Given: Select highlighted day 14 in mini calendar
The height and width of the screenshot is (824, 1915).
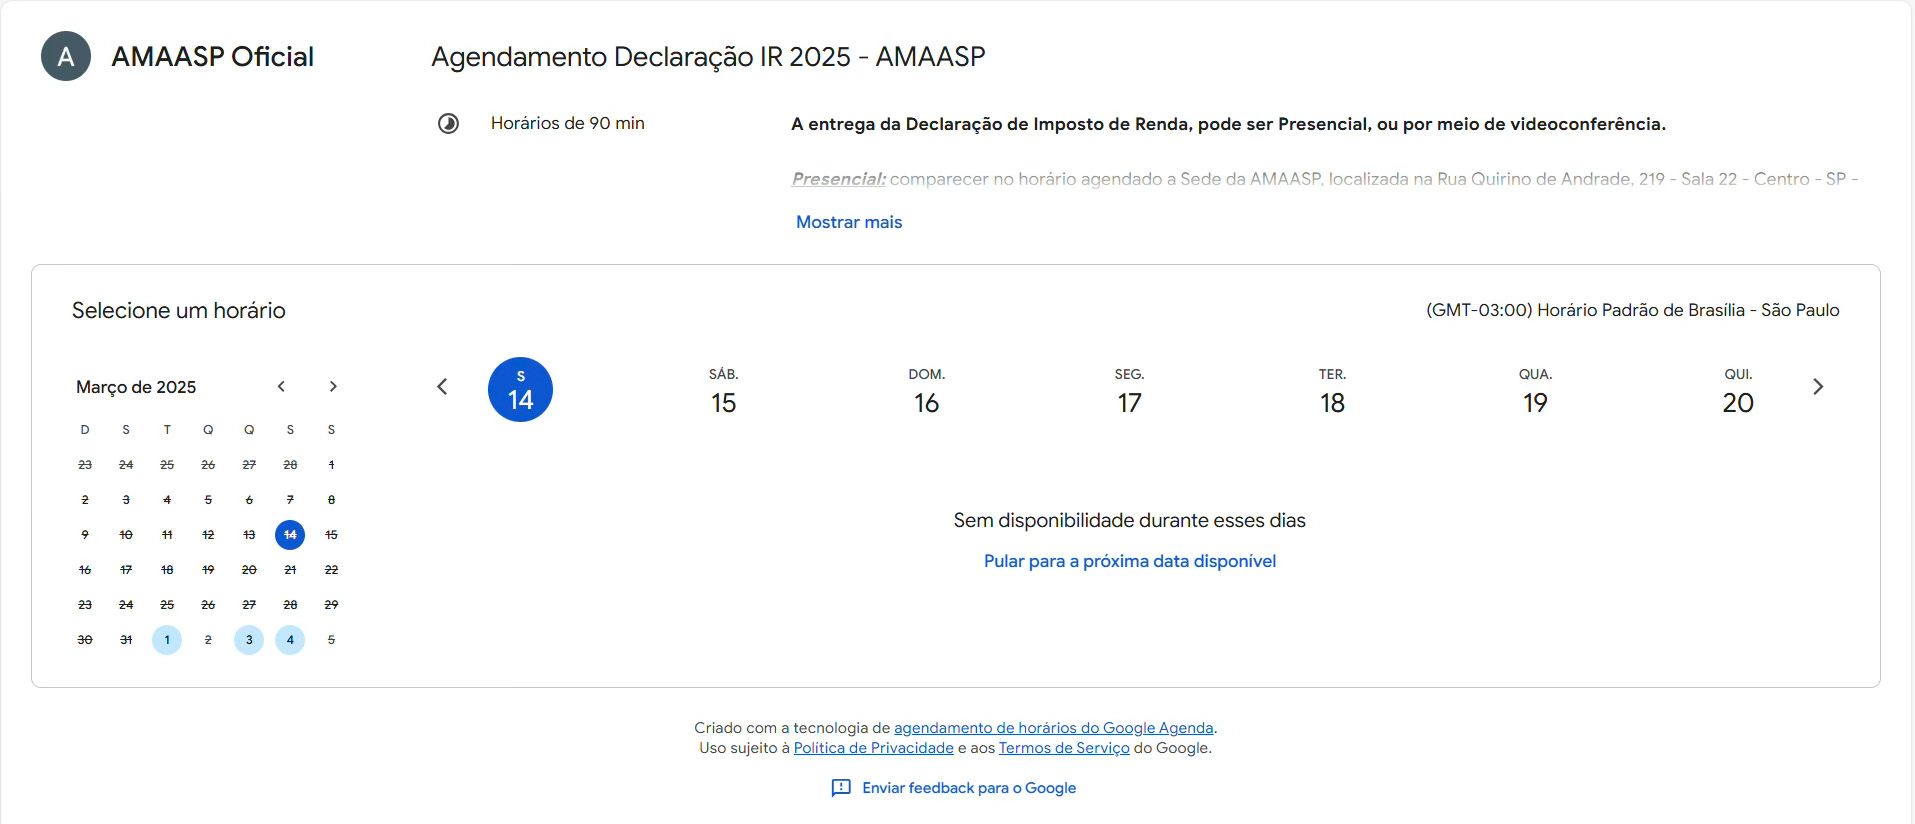Looking at the screenshot, I should (290, 535).
